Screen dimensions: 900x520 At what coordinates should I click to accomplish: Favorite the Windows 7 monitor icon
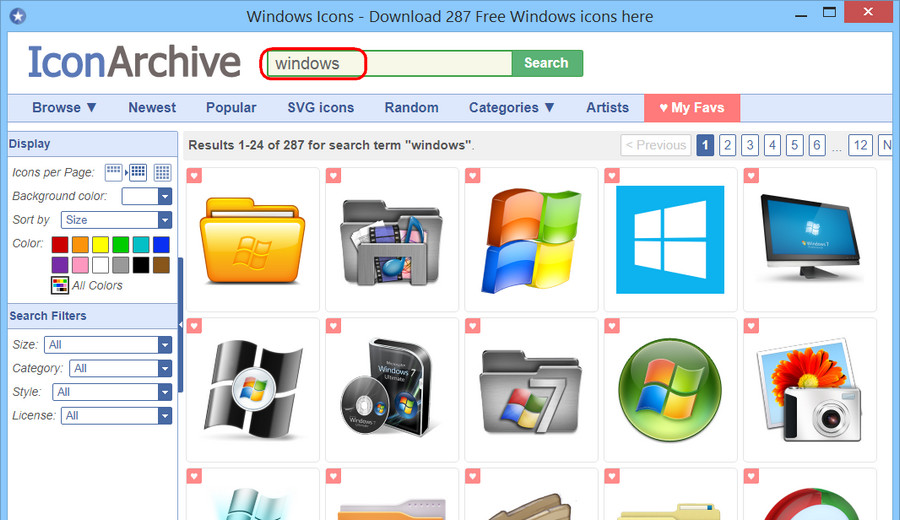point(751,176)
